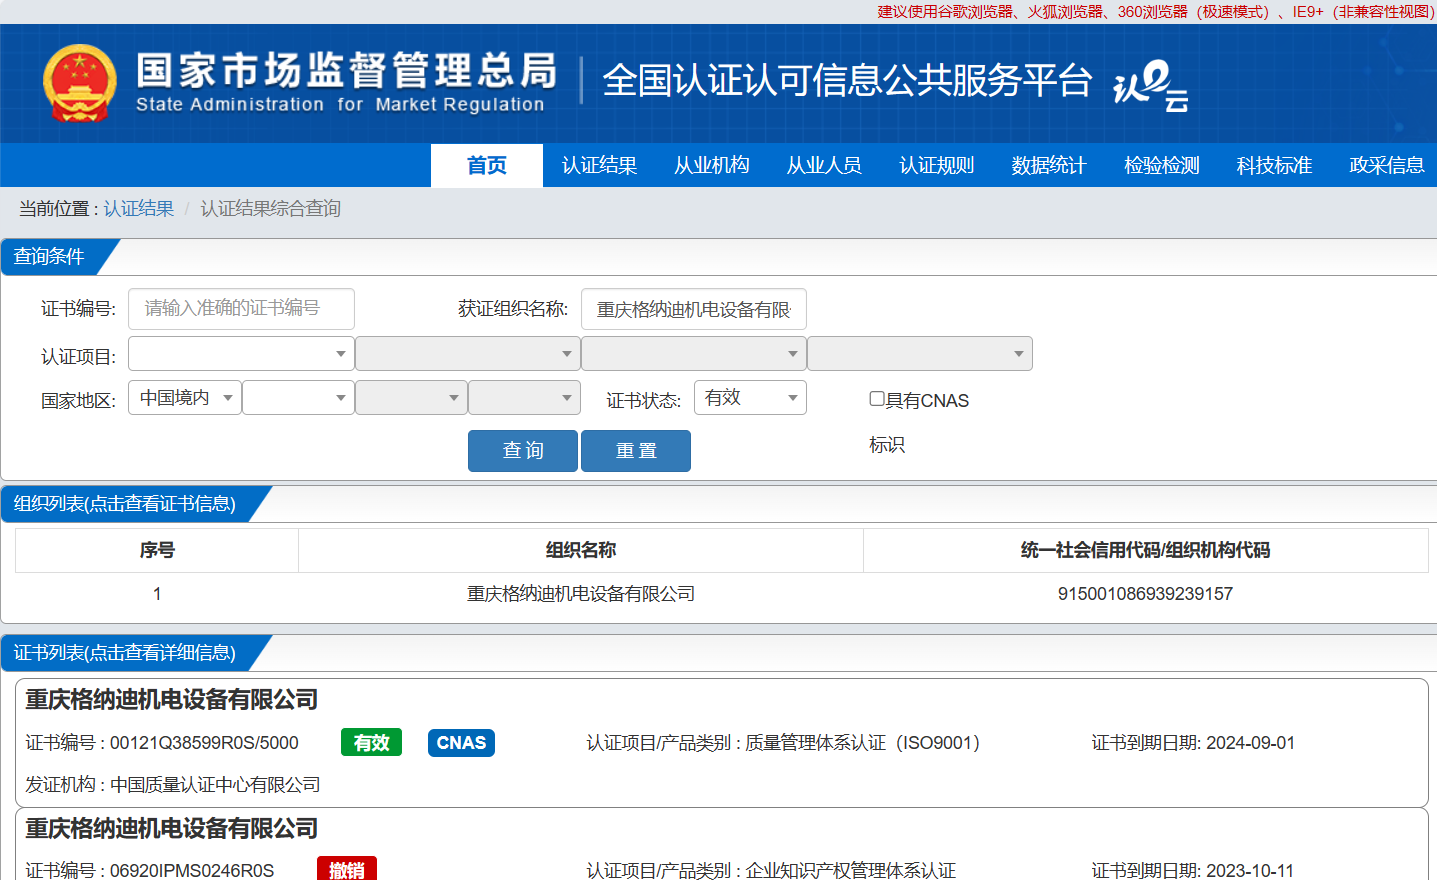The image size is (1437, 880).
Task: Click the 认证结果综合查询 breadcrumb text
Action: pyautogui.click(x=271, y=208)
